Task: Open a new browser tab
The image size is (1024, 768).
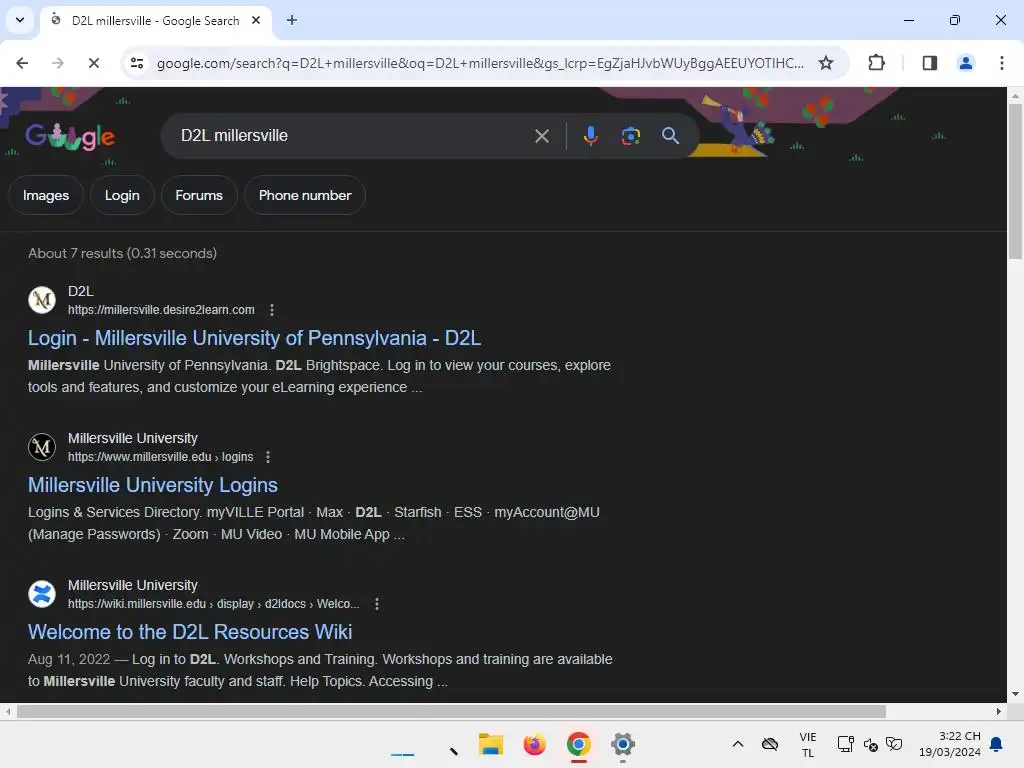Action: point(292,20)
